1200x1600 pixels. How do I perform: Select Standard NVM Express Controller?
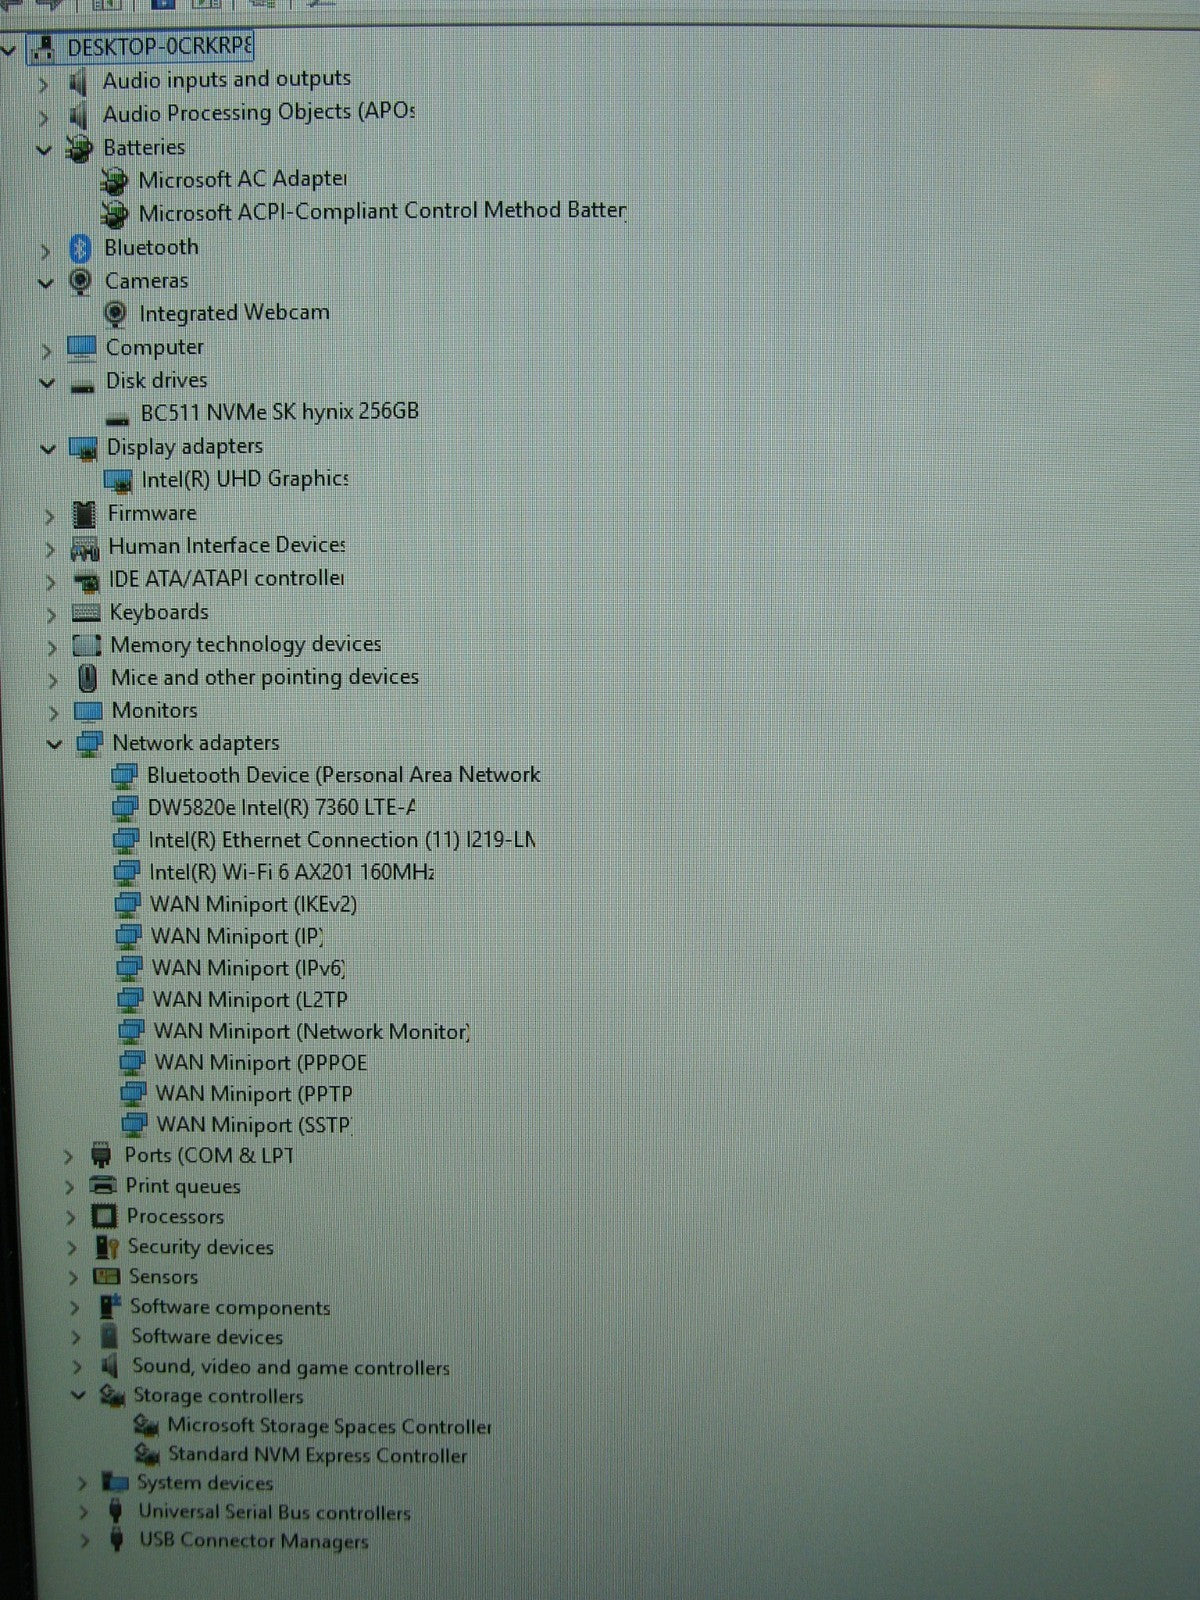click(x=316, y=1455)
